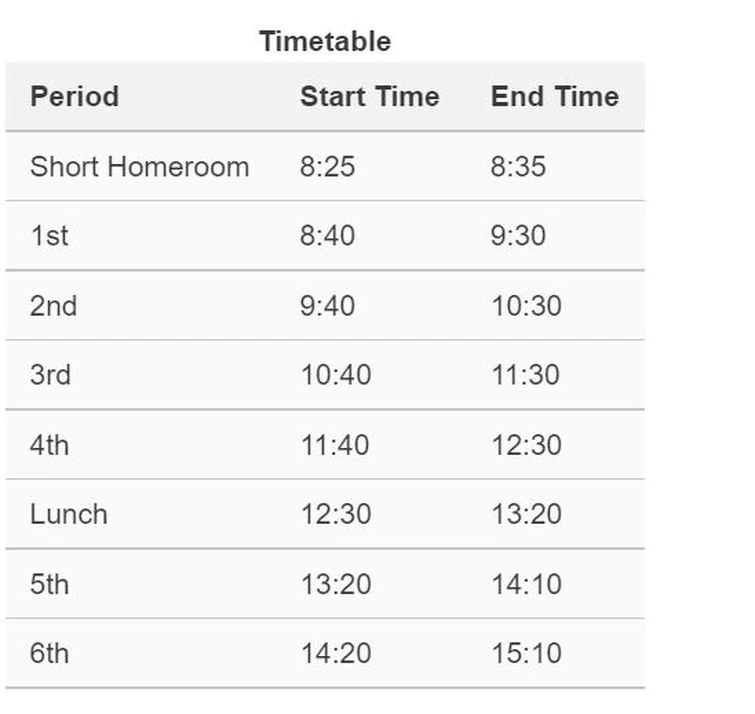755x714 pixels.
Task: Select the 5th period cell
Action: pyautogui.click(x=50, y=583)
